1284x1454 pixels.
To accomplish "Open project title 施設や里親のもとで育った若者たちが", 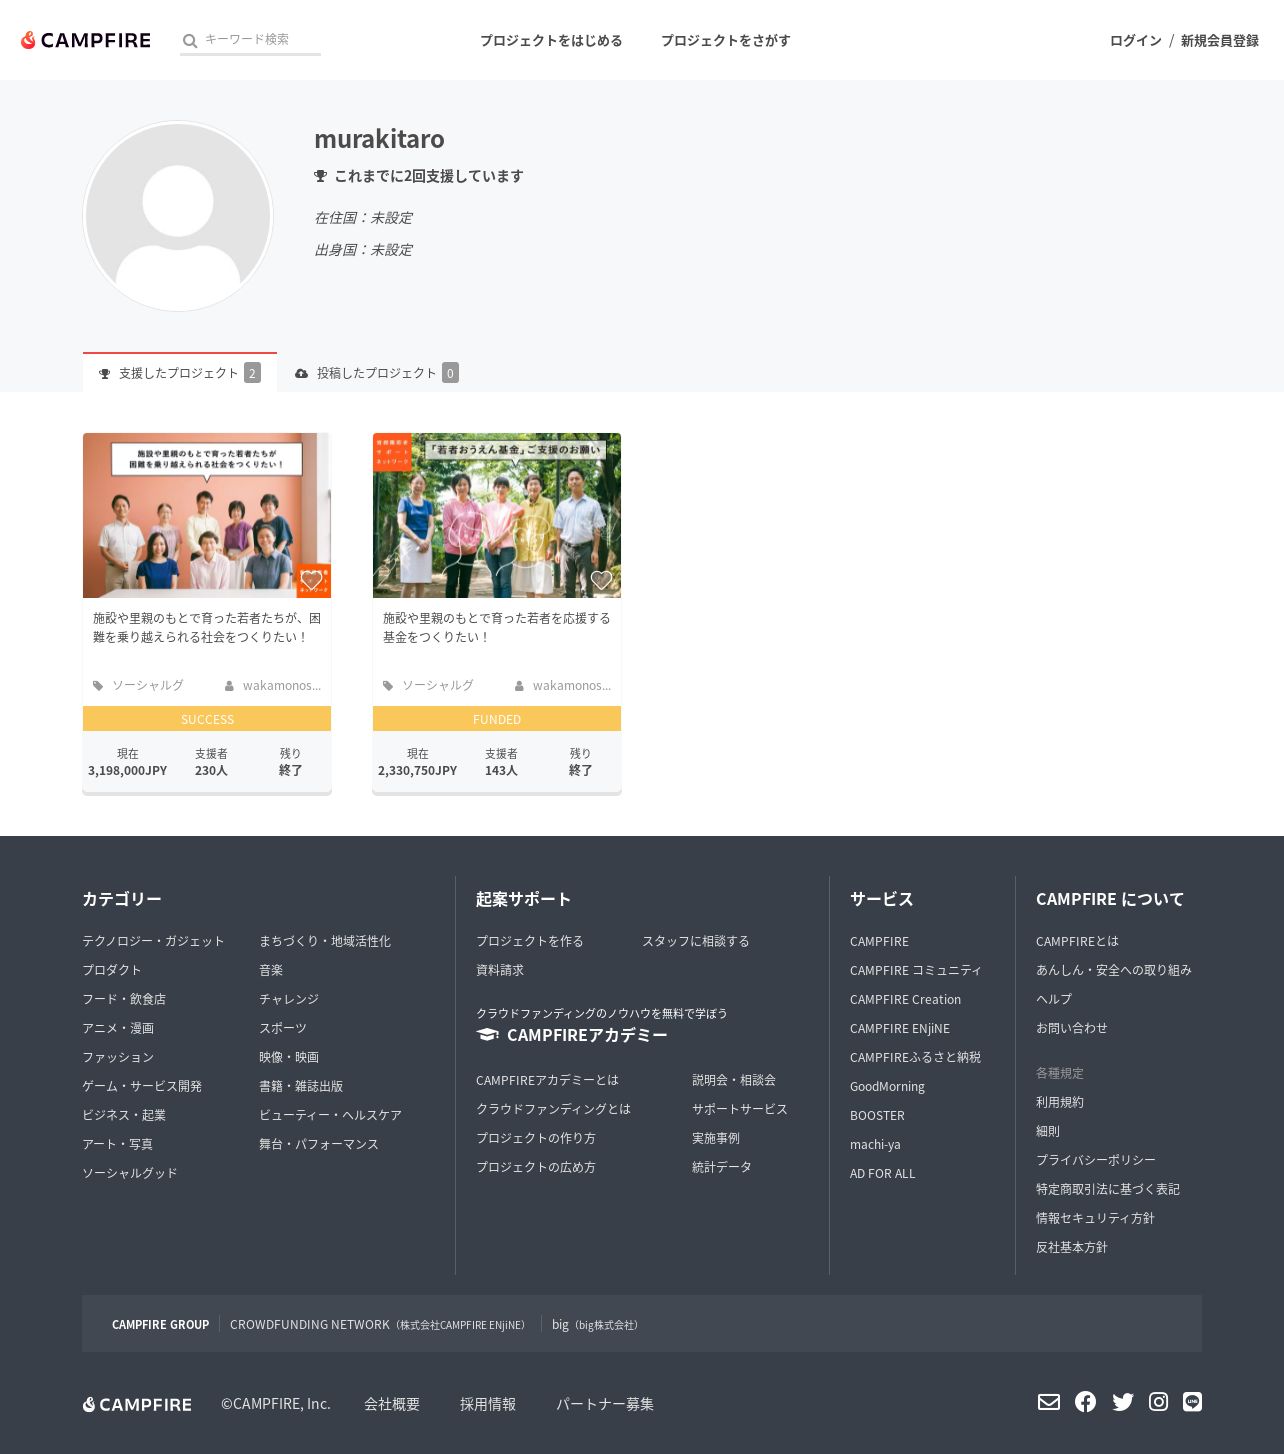I will click(207, 627).
